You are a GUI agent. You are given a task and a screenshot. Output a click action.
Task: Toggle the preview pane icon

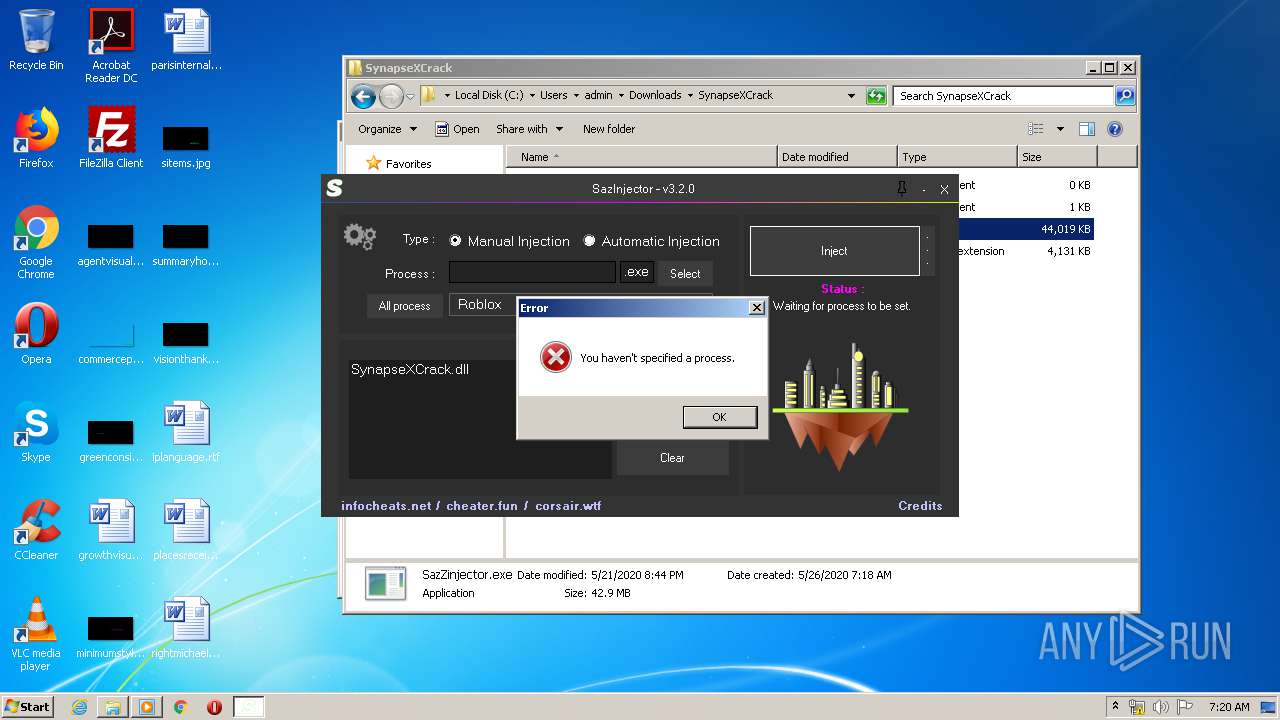pyautogui.click(x=1087, y=129)
